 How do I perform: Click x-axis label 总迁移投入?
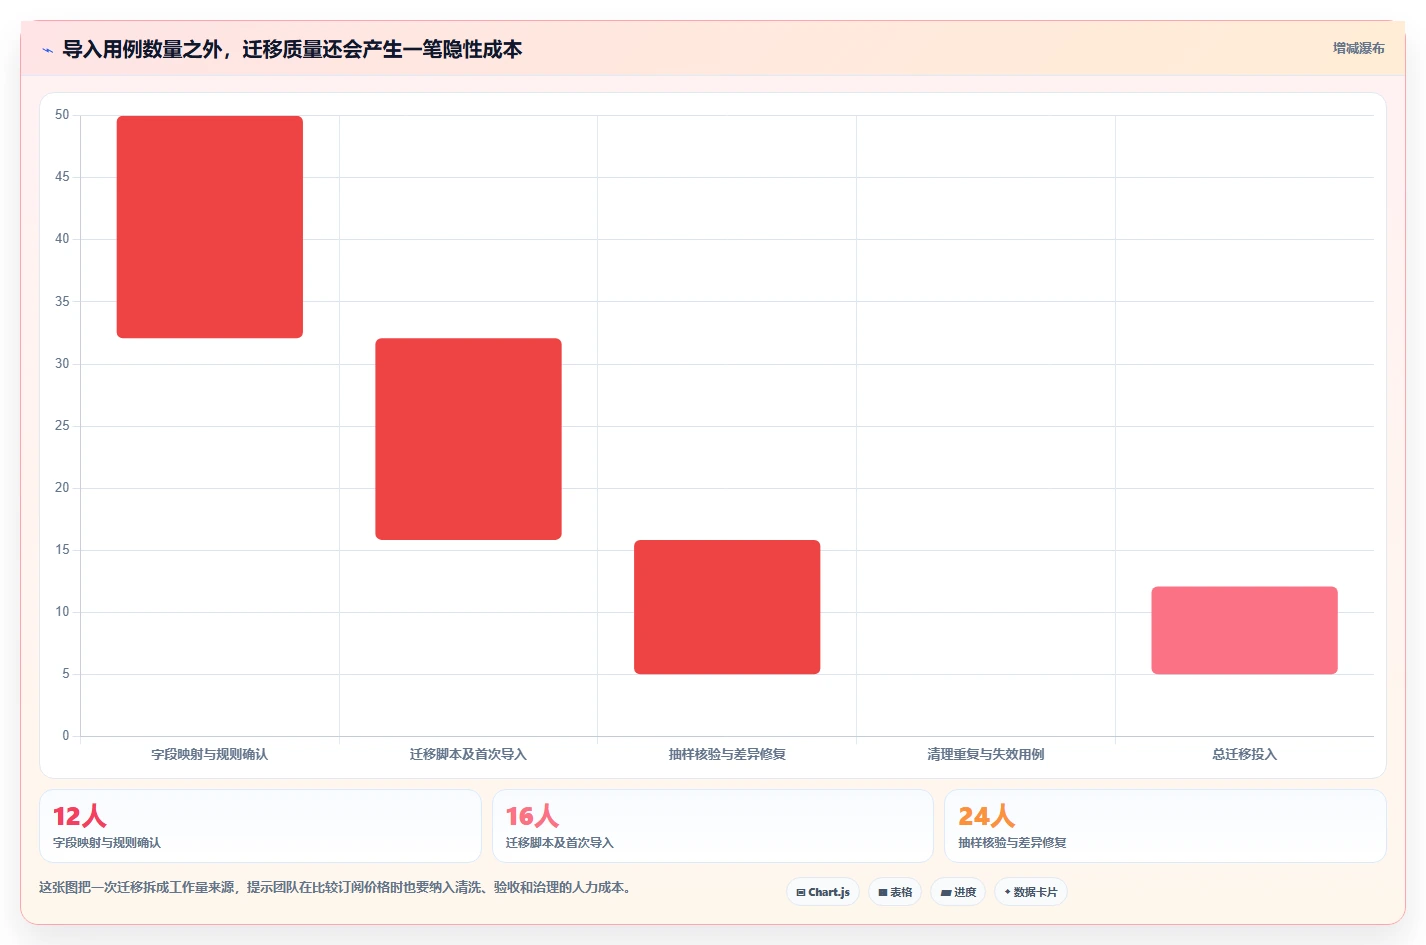pos(1244,754)
